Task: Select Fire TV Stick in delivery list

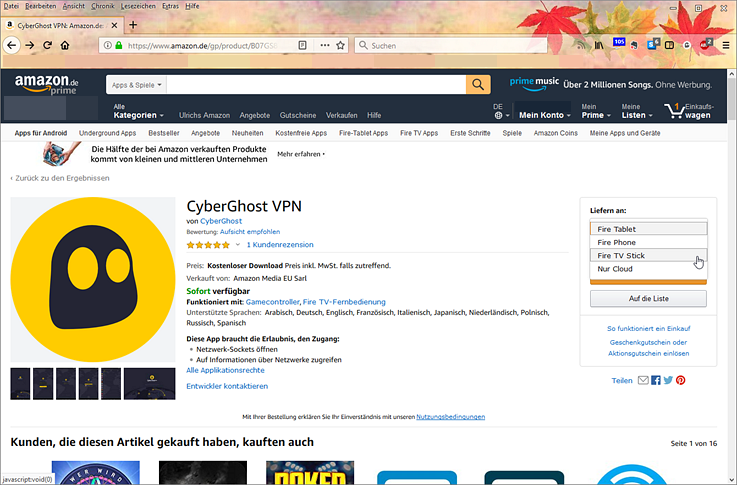Action: point(648,255)
